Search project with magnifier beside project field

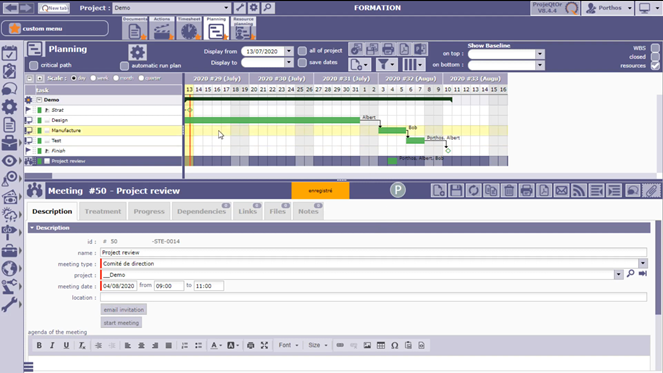630,274
